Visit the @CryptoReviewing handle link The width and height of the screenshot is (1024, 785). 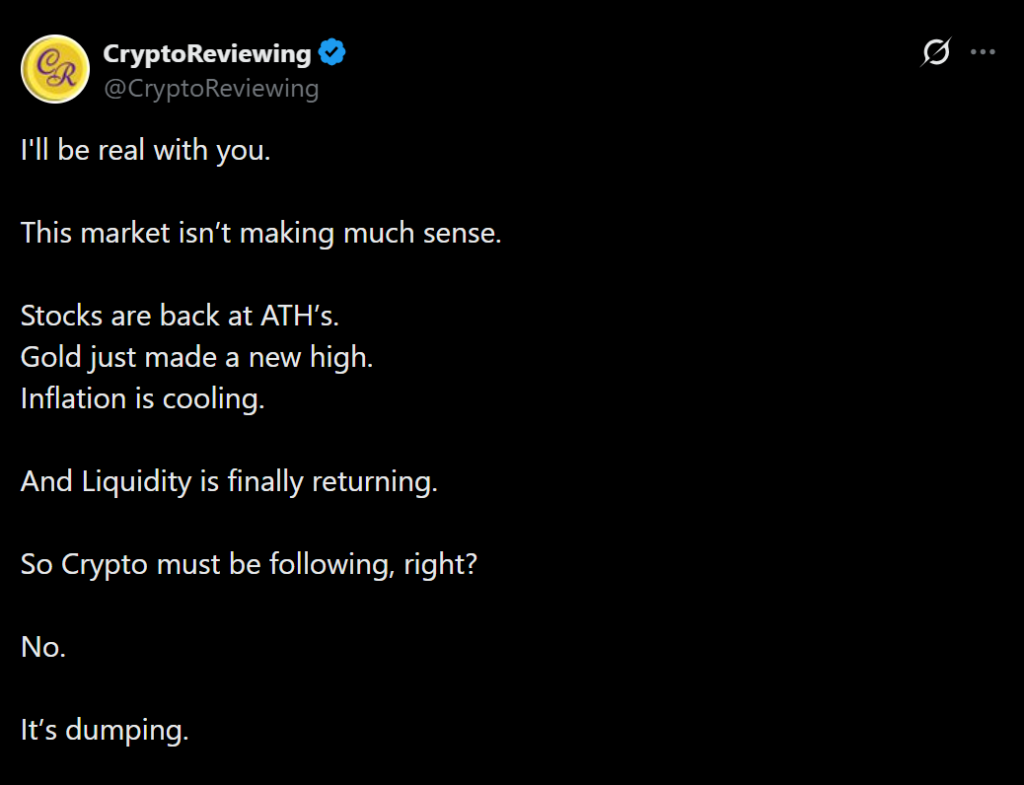pos(211,88)
